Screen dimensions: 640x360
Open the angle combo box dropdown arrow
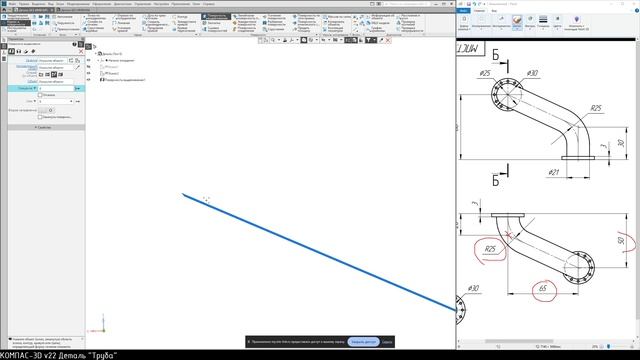pos(71,101)
